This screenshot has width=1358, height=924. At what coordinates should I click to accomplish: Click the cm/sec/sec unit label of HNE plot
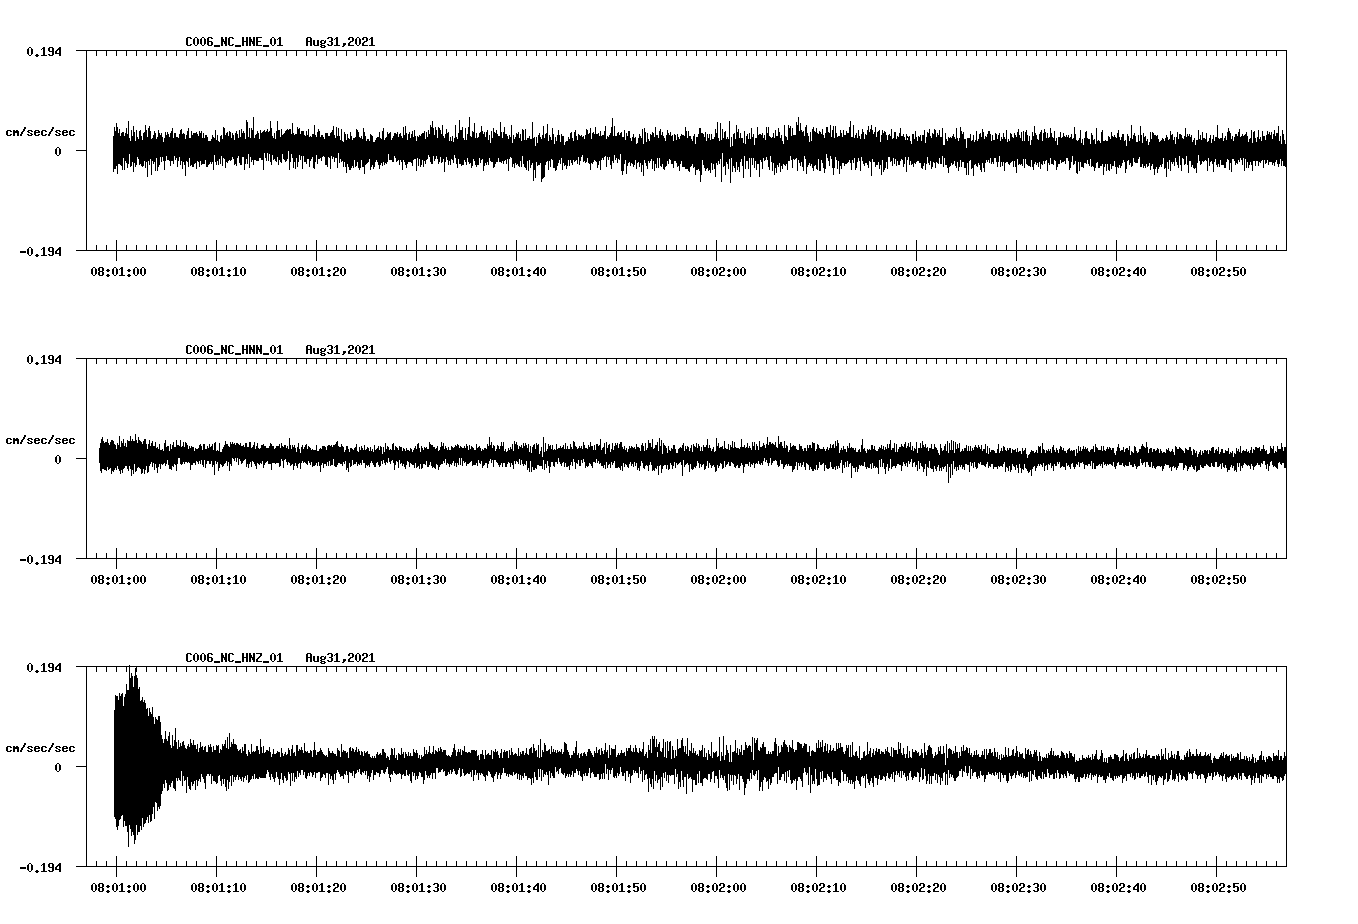click(41, 132)
